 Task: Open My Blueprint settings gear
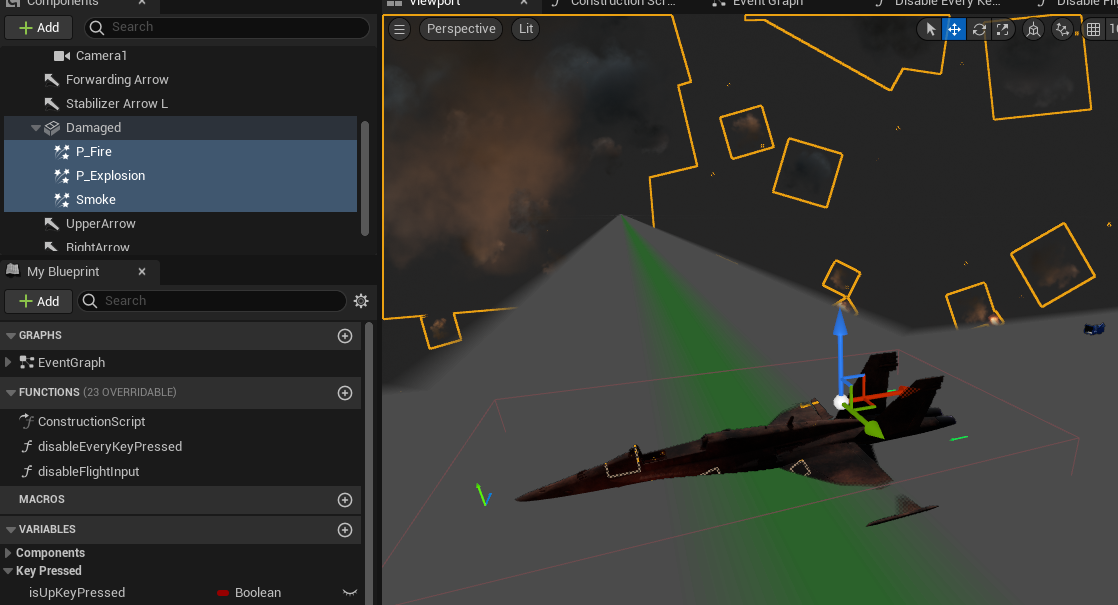pyautogui.click(x=361, y=301)
